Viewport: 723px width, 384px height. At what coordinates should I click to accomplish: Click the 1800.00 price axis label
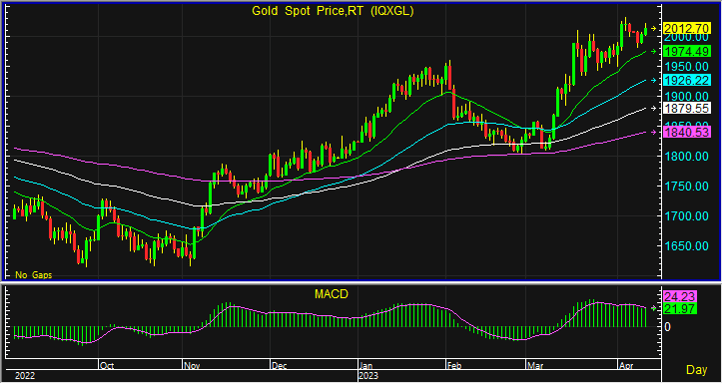coord(686,156)
